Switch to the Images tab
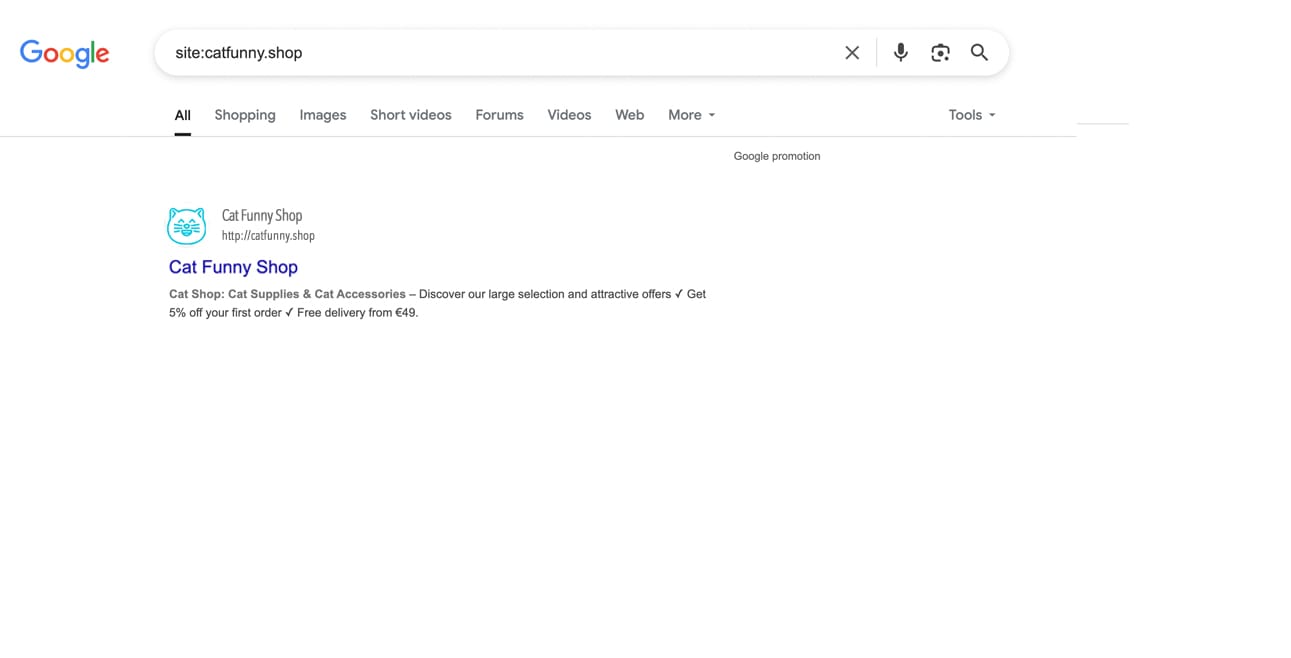 click(323, 115)
